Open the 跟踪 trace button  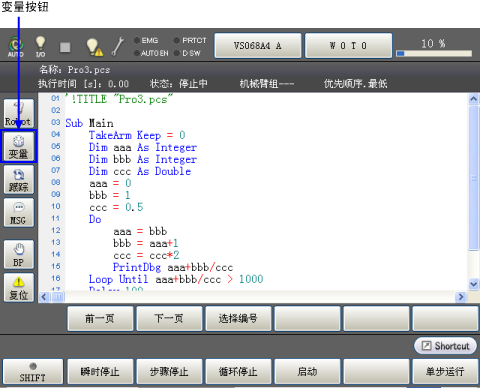[19, 179]
